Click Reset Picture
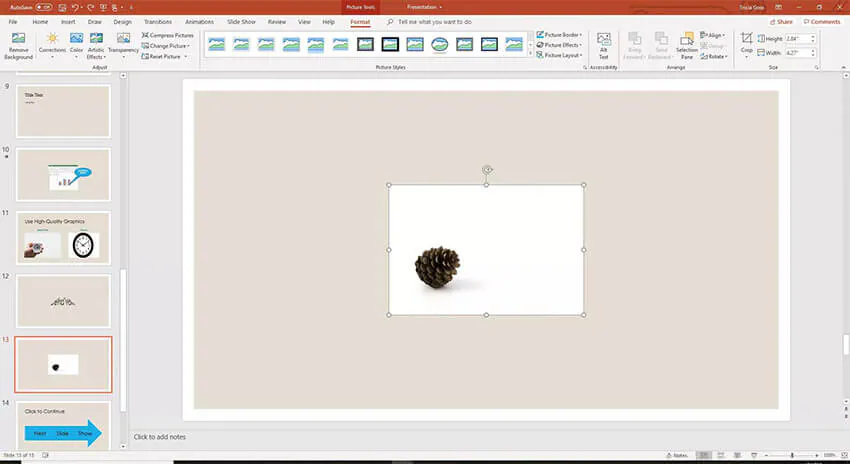Viewport: 850px width, 464px height. point(162,56)
